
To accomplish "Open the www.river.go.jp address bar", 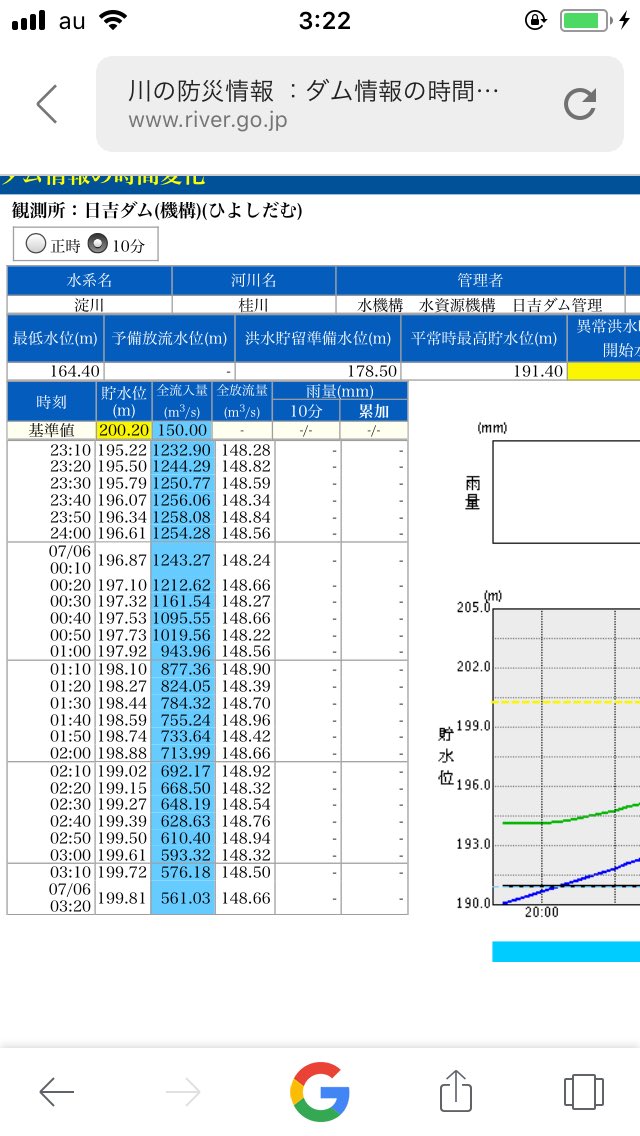I will pos(360,104).
